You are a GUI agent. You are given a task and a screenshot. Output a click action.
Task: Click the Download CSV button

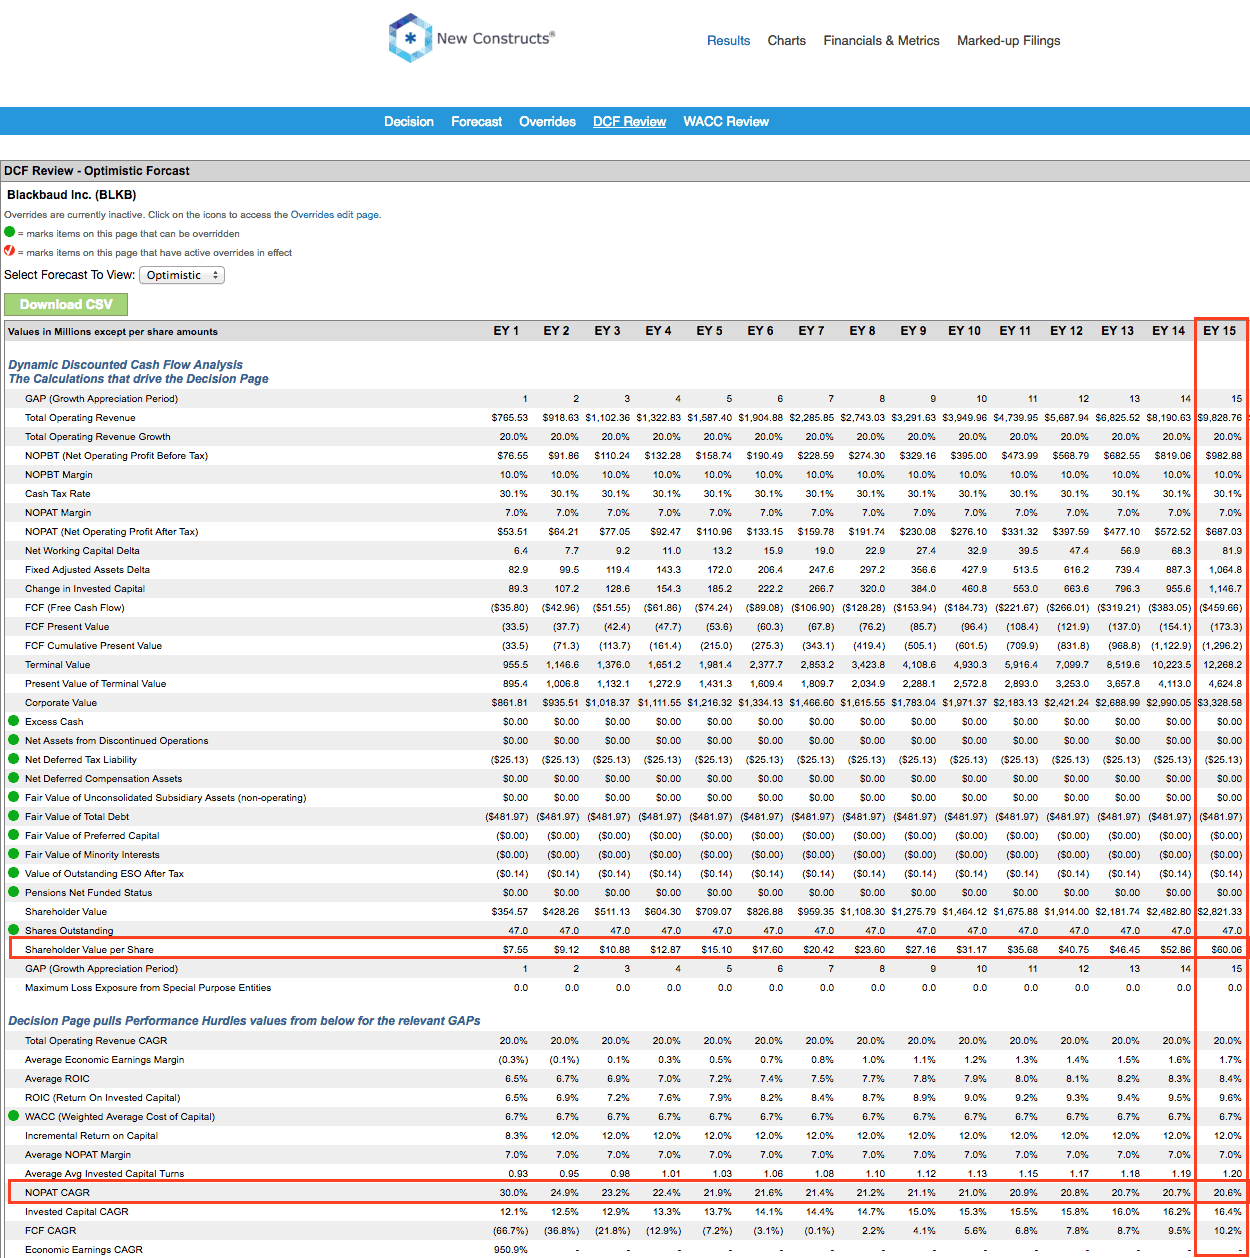coord(66,304)
